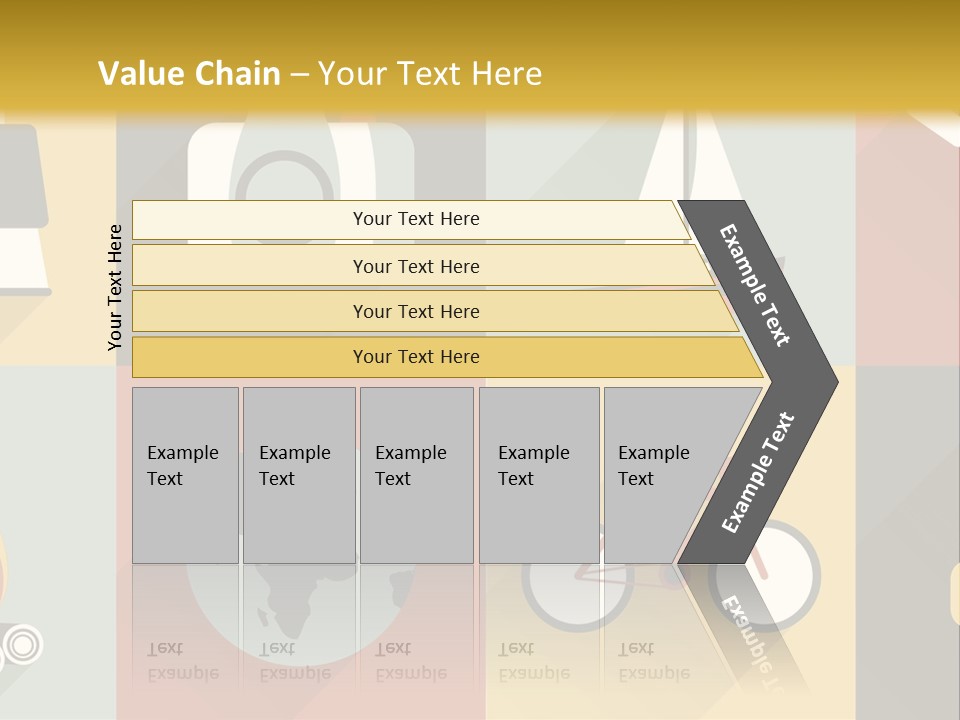Click the middle gray "Example Text" box
Image resolution: width=960 pixels, height=720 pixels.
(x=416, y=475)
